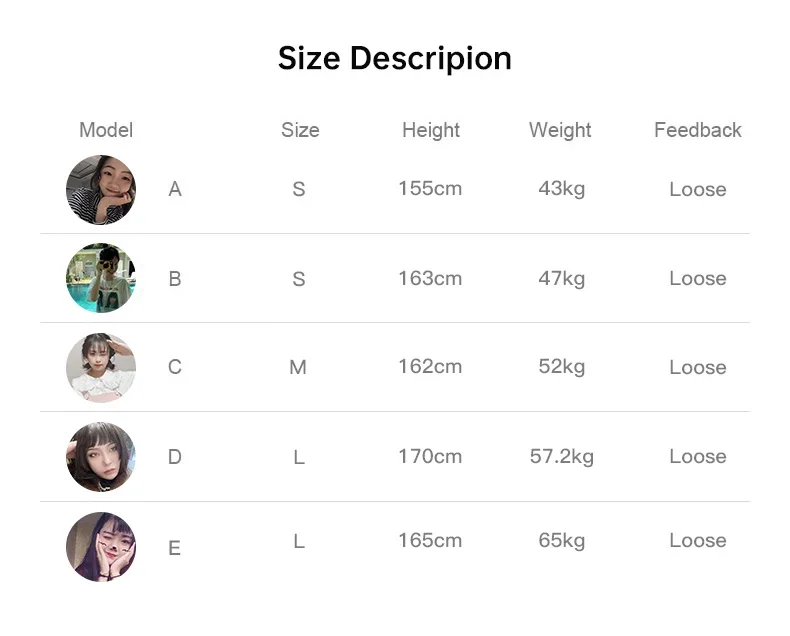Click model A's round profile photo
The image size is (790, 636).
click(x=100, y=189)
